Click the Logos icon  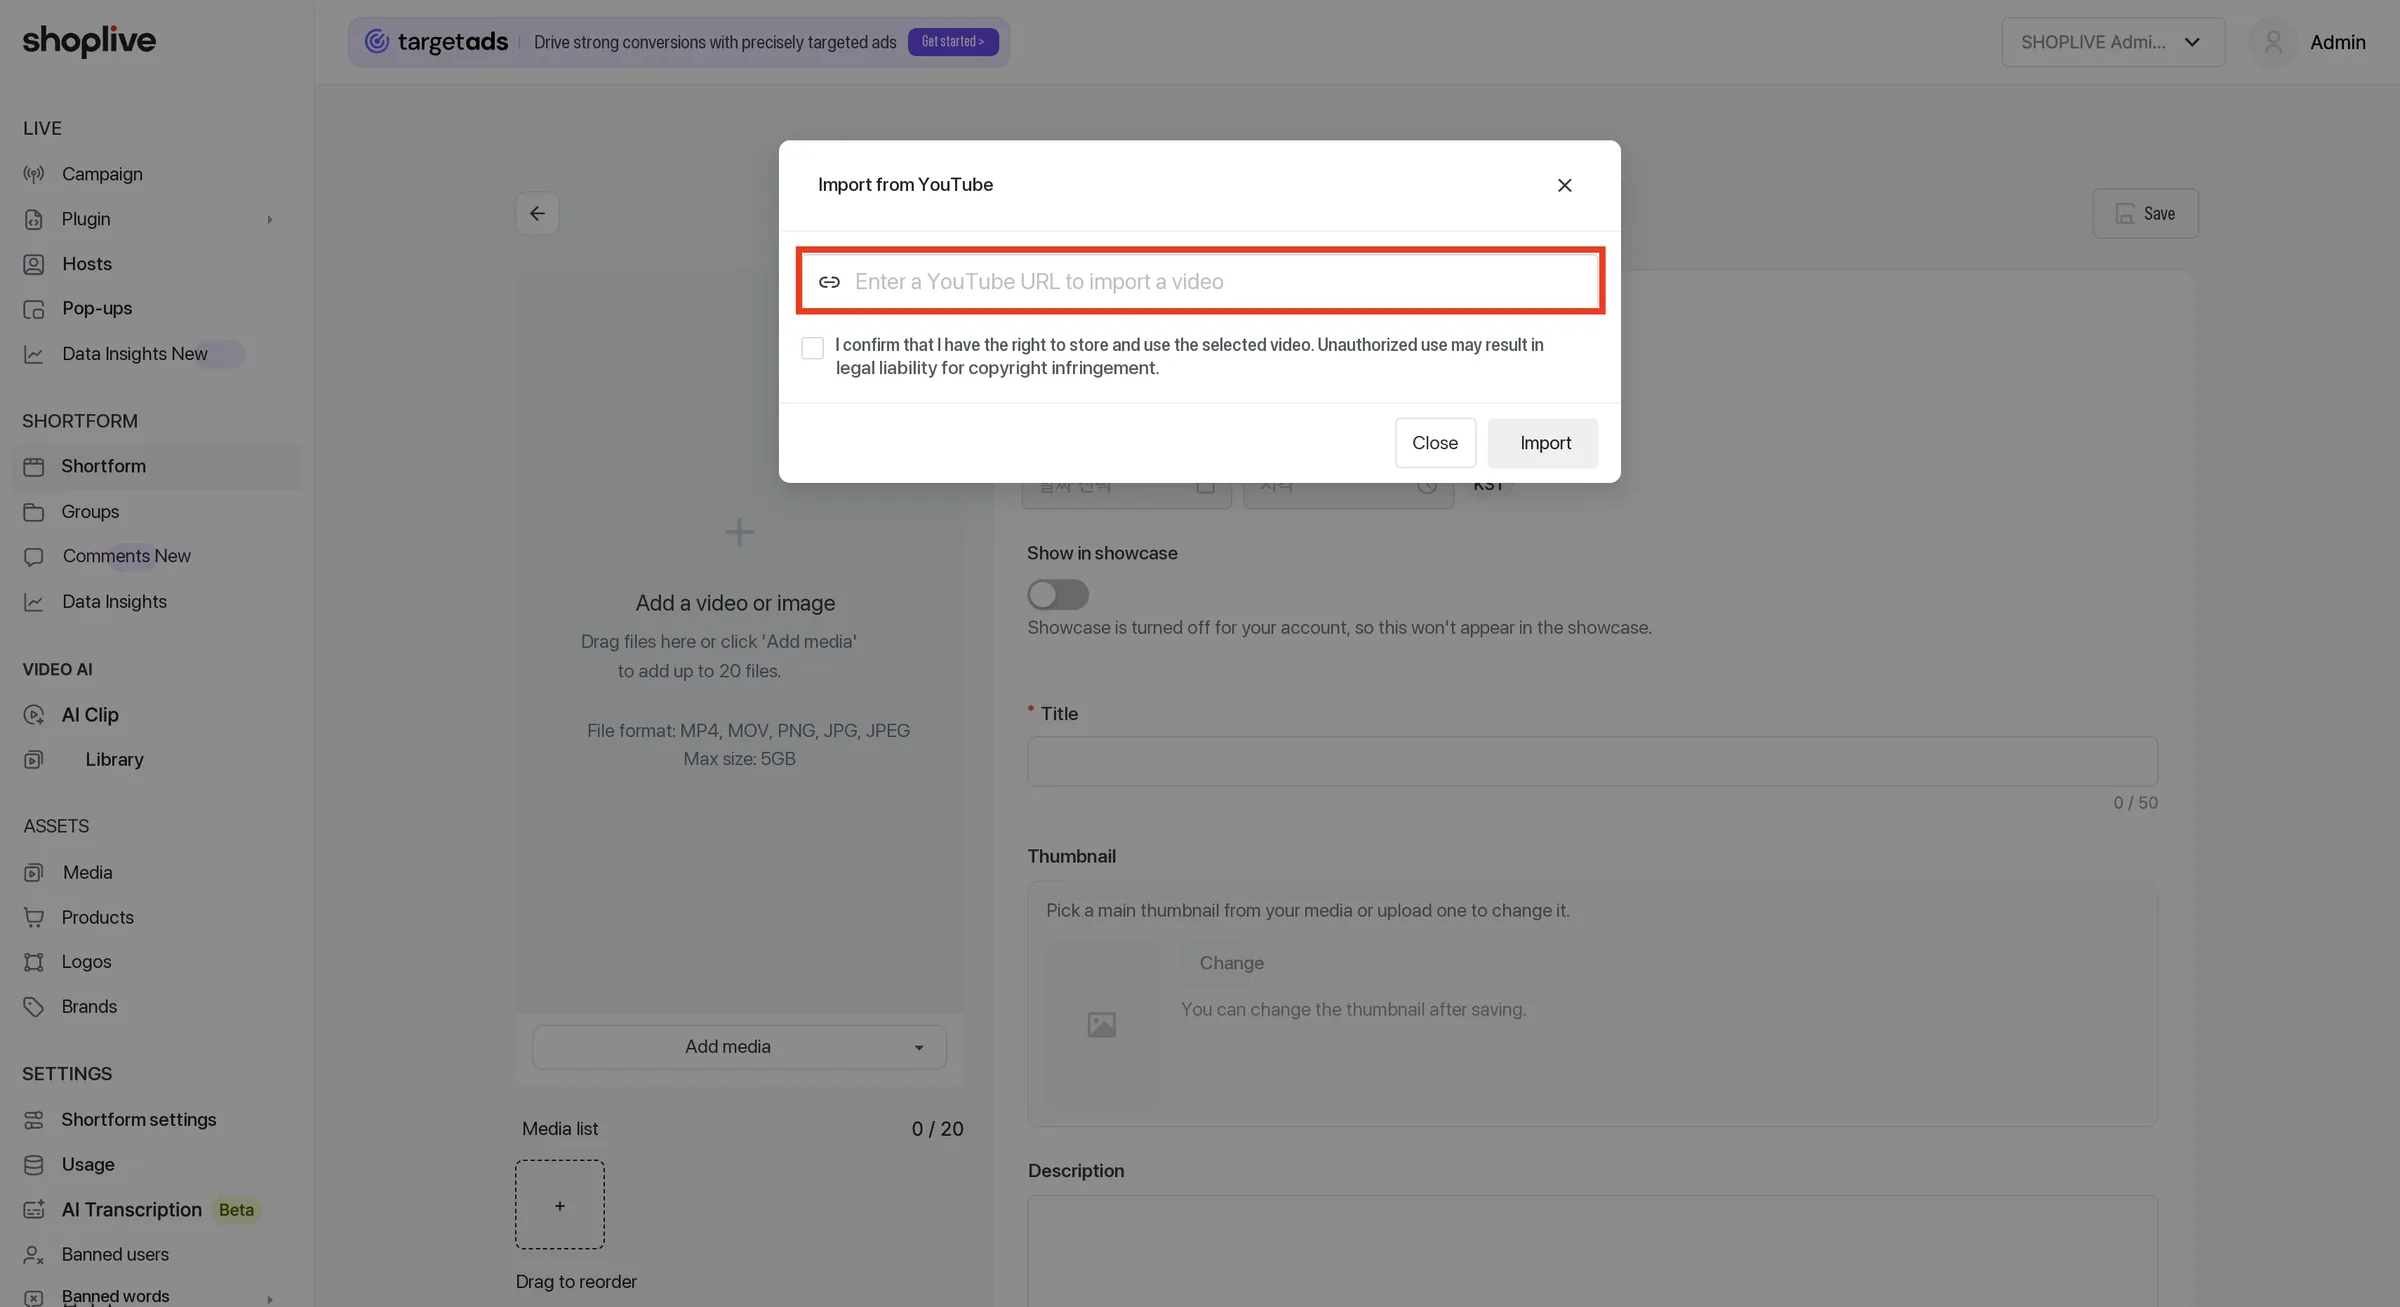tap(34, 962)
